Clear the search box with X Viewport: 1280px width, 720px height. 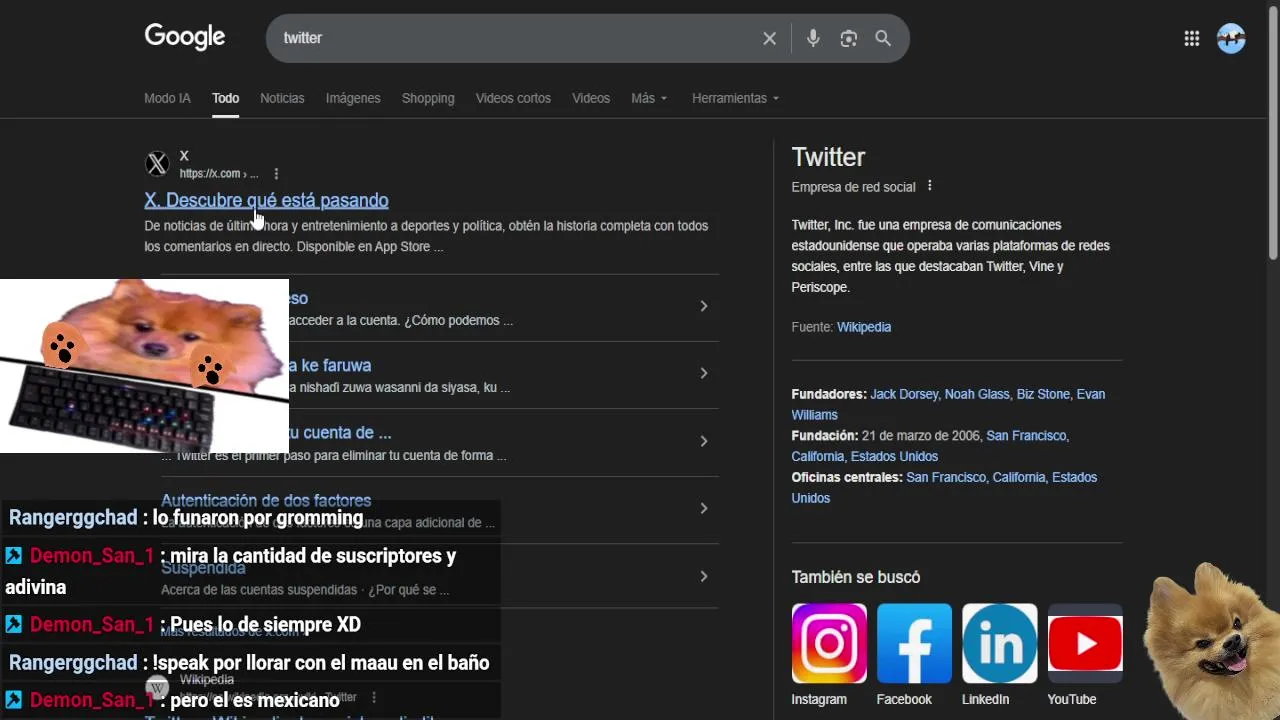click(769, 38)
